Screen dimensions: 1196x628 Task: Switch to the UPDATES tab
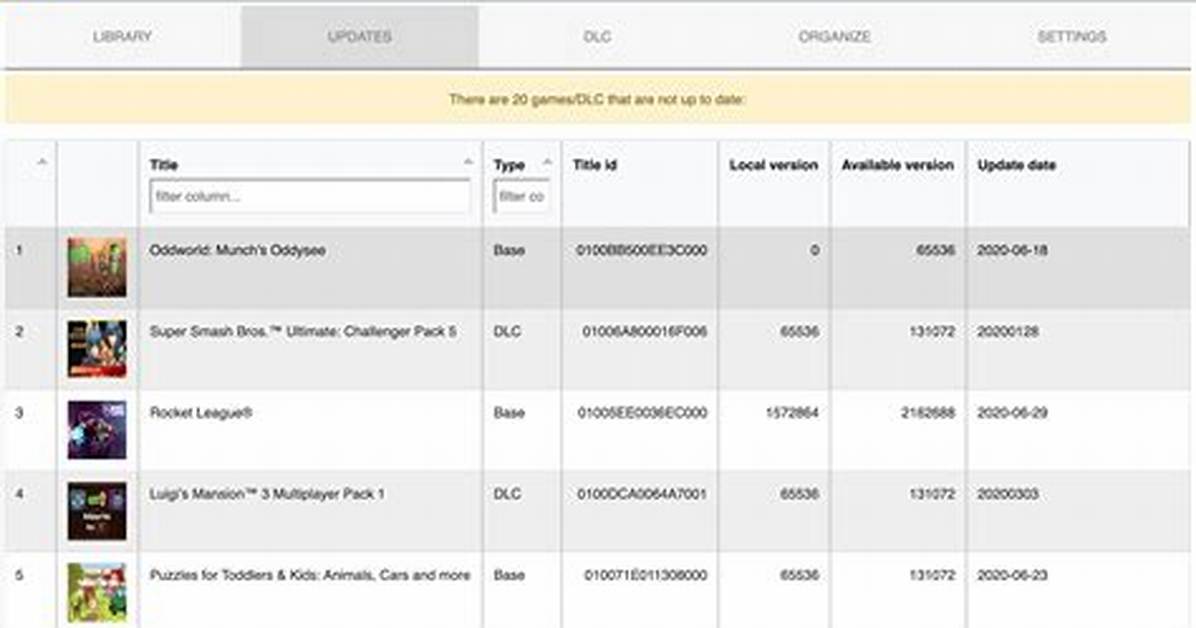click(359, 37)
